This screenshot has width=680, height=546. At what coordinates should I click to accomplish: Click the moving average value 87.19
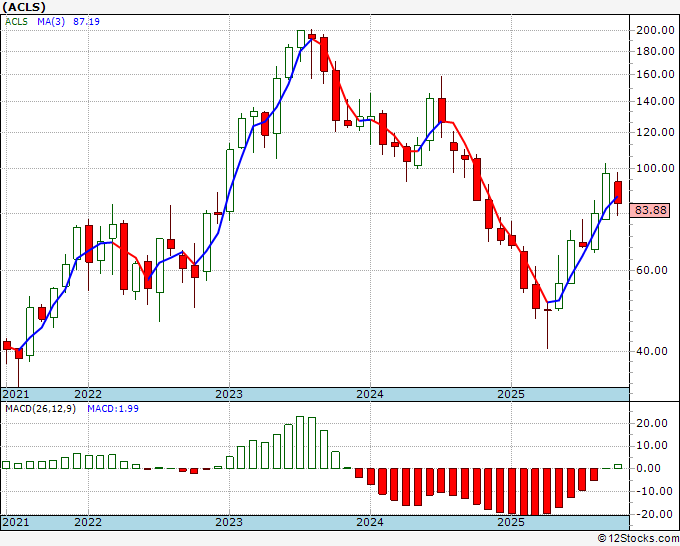[x=86, y=21]
